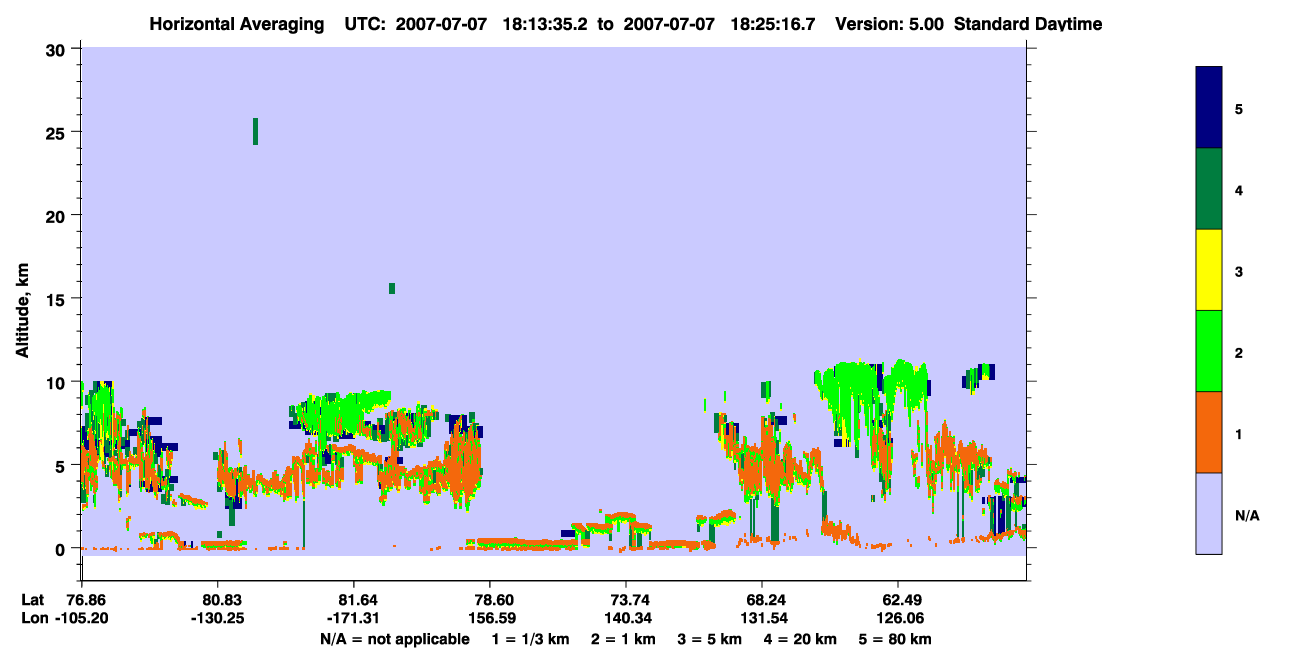Click the isolated green feature near 25 km
1300x667 pixels.
(256, 131)
